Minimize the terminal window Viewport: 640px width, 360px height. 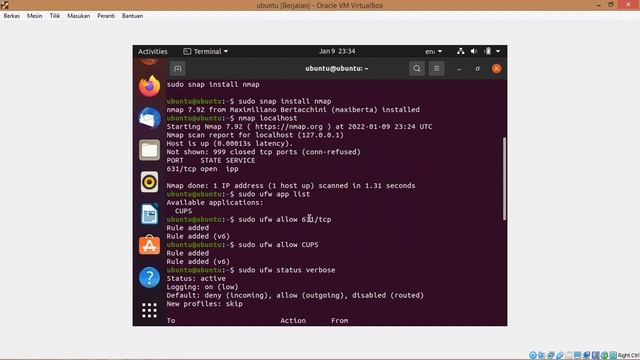tap(459, 69)
